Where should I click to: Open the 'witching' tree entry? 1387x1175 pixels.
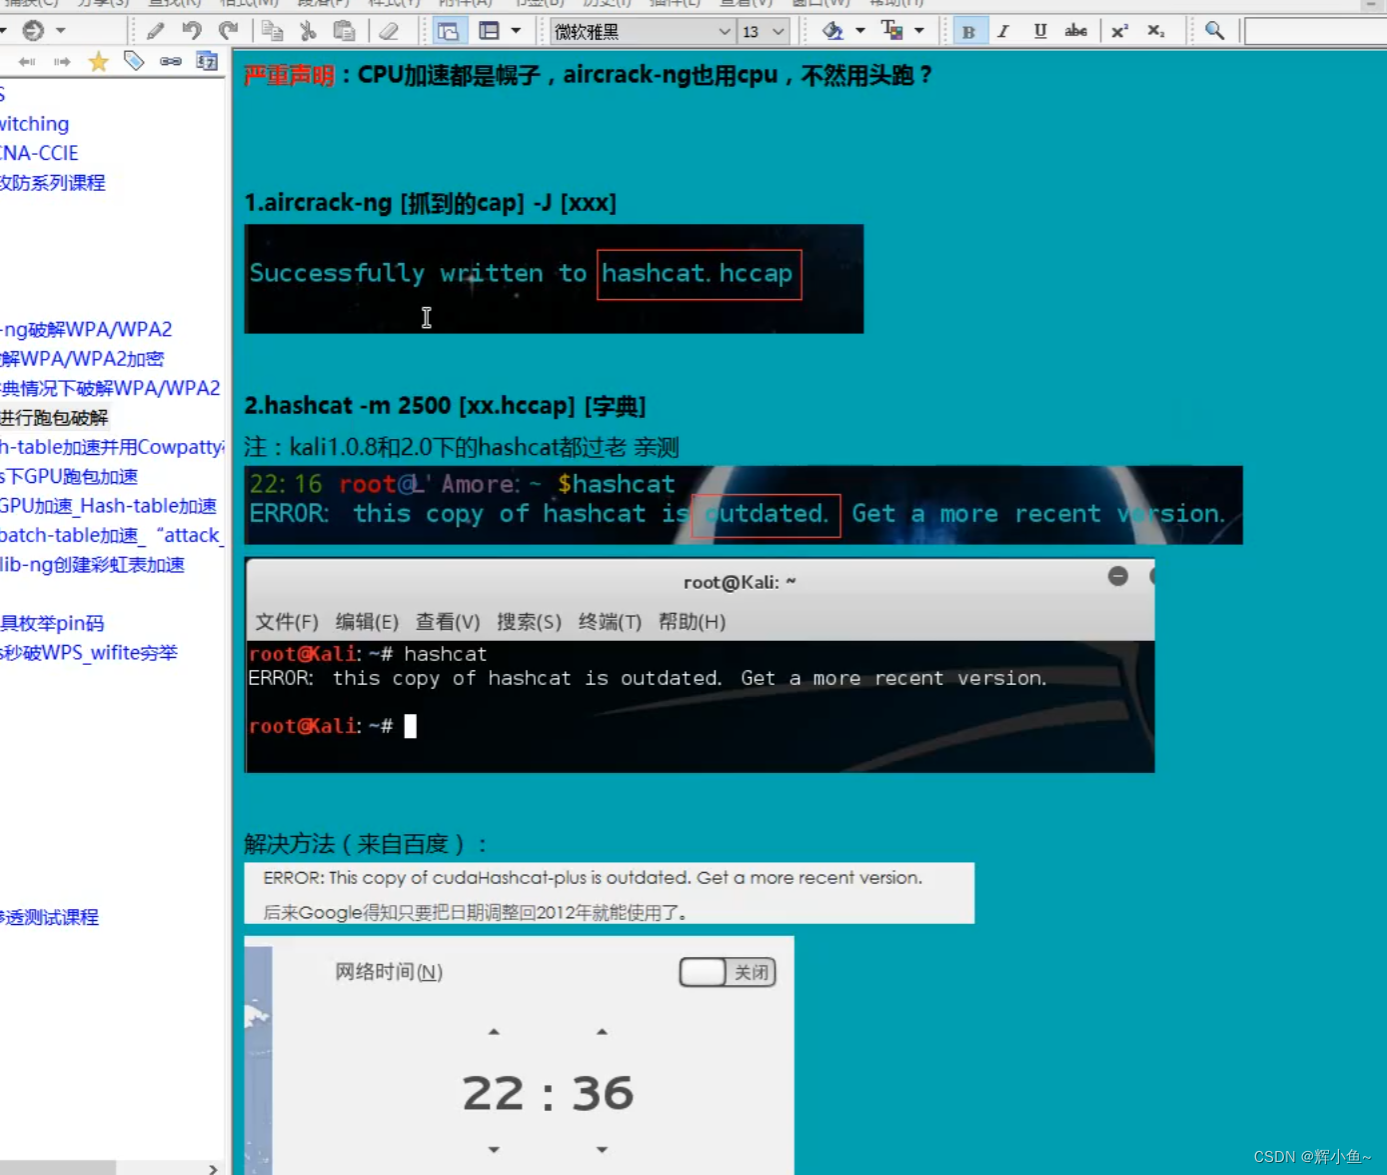click(x=34, y=124)
